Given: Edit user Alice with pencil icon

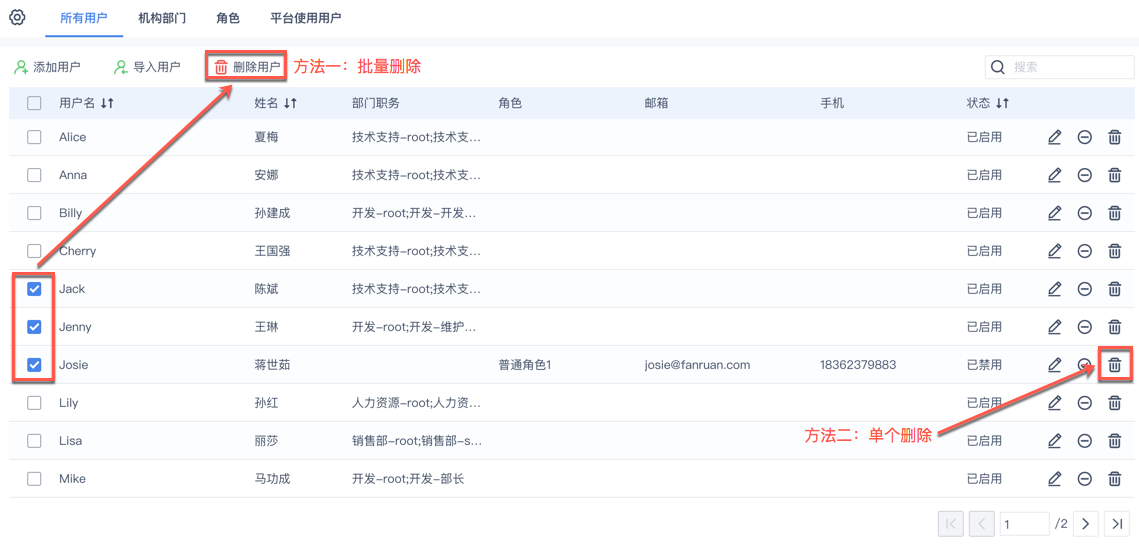Looking at the screenshot, I should (1054, 137).
